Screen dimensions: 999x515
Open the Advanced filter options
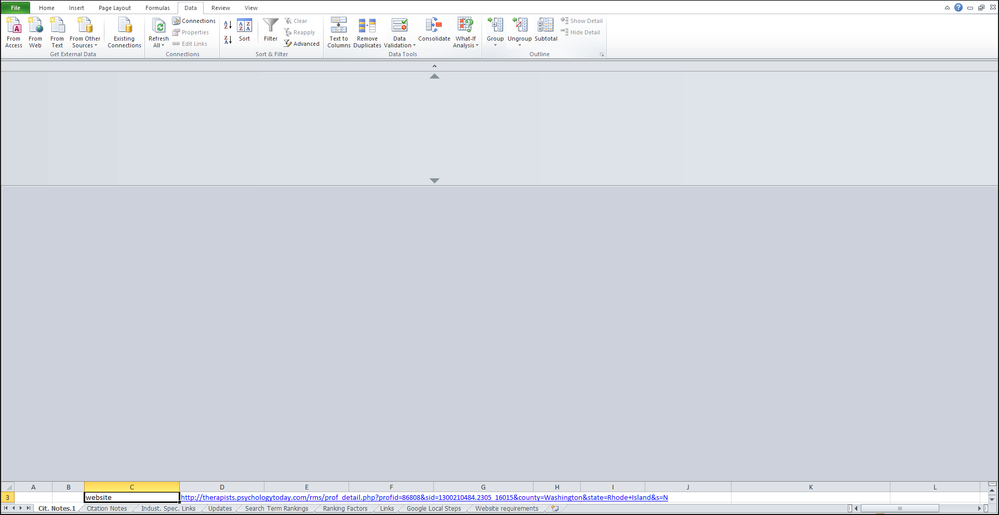coord(302,44)
